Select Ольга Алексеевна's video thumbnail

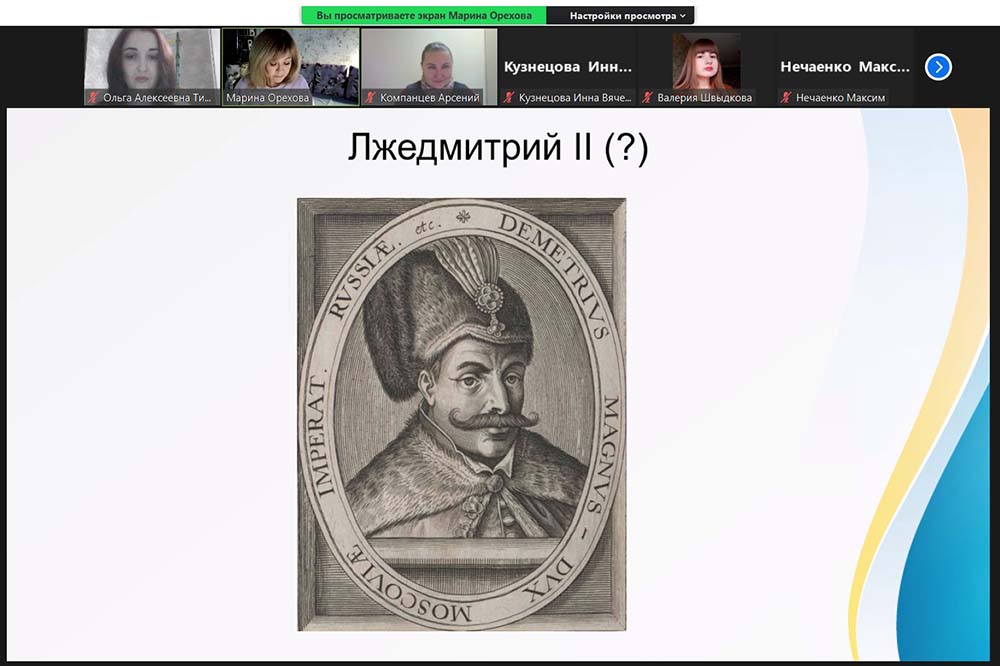pos(152,60)
